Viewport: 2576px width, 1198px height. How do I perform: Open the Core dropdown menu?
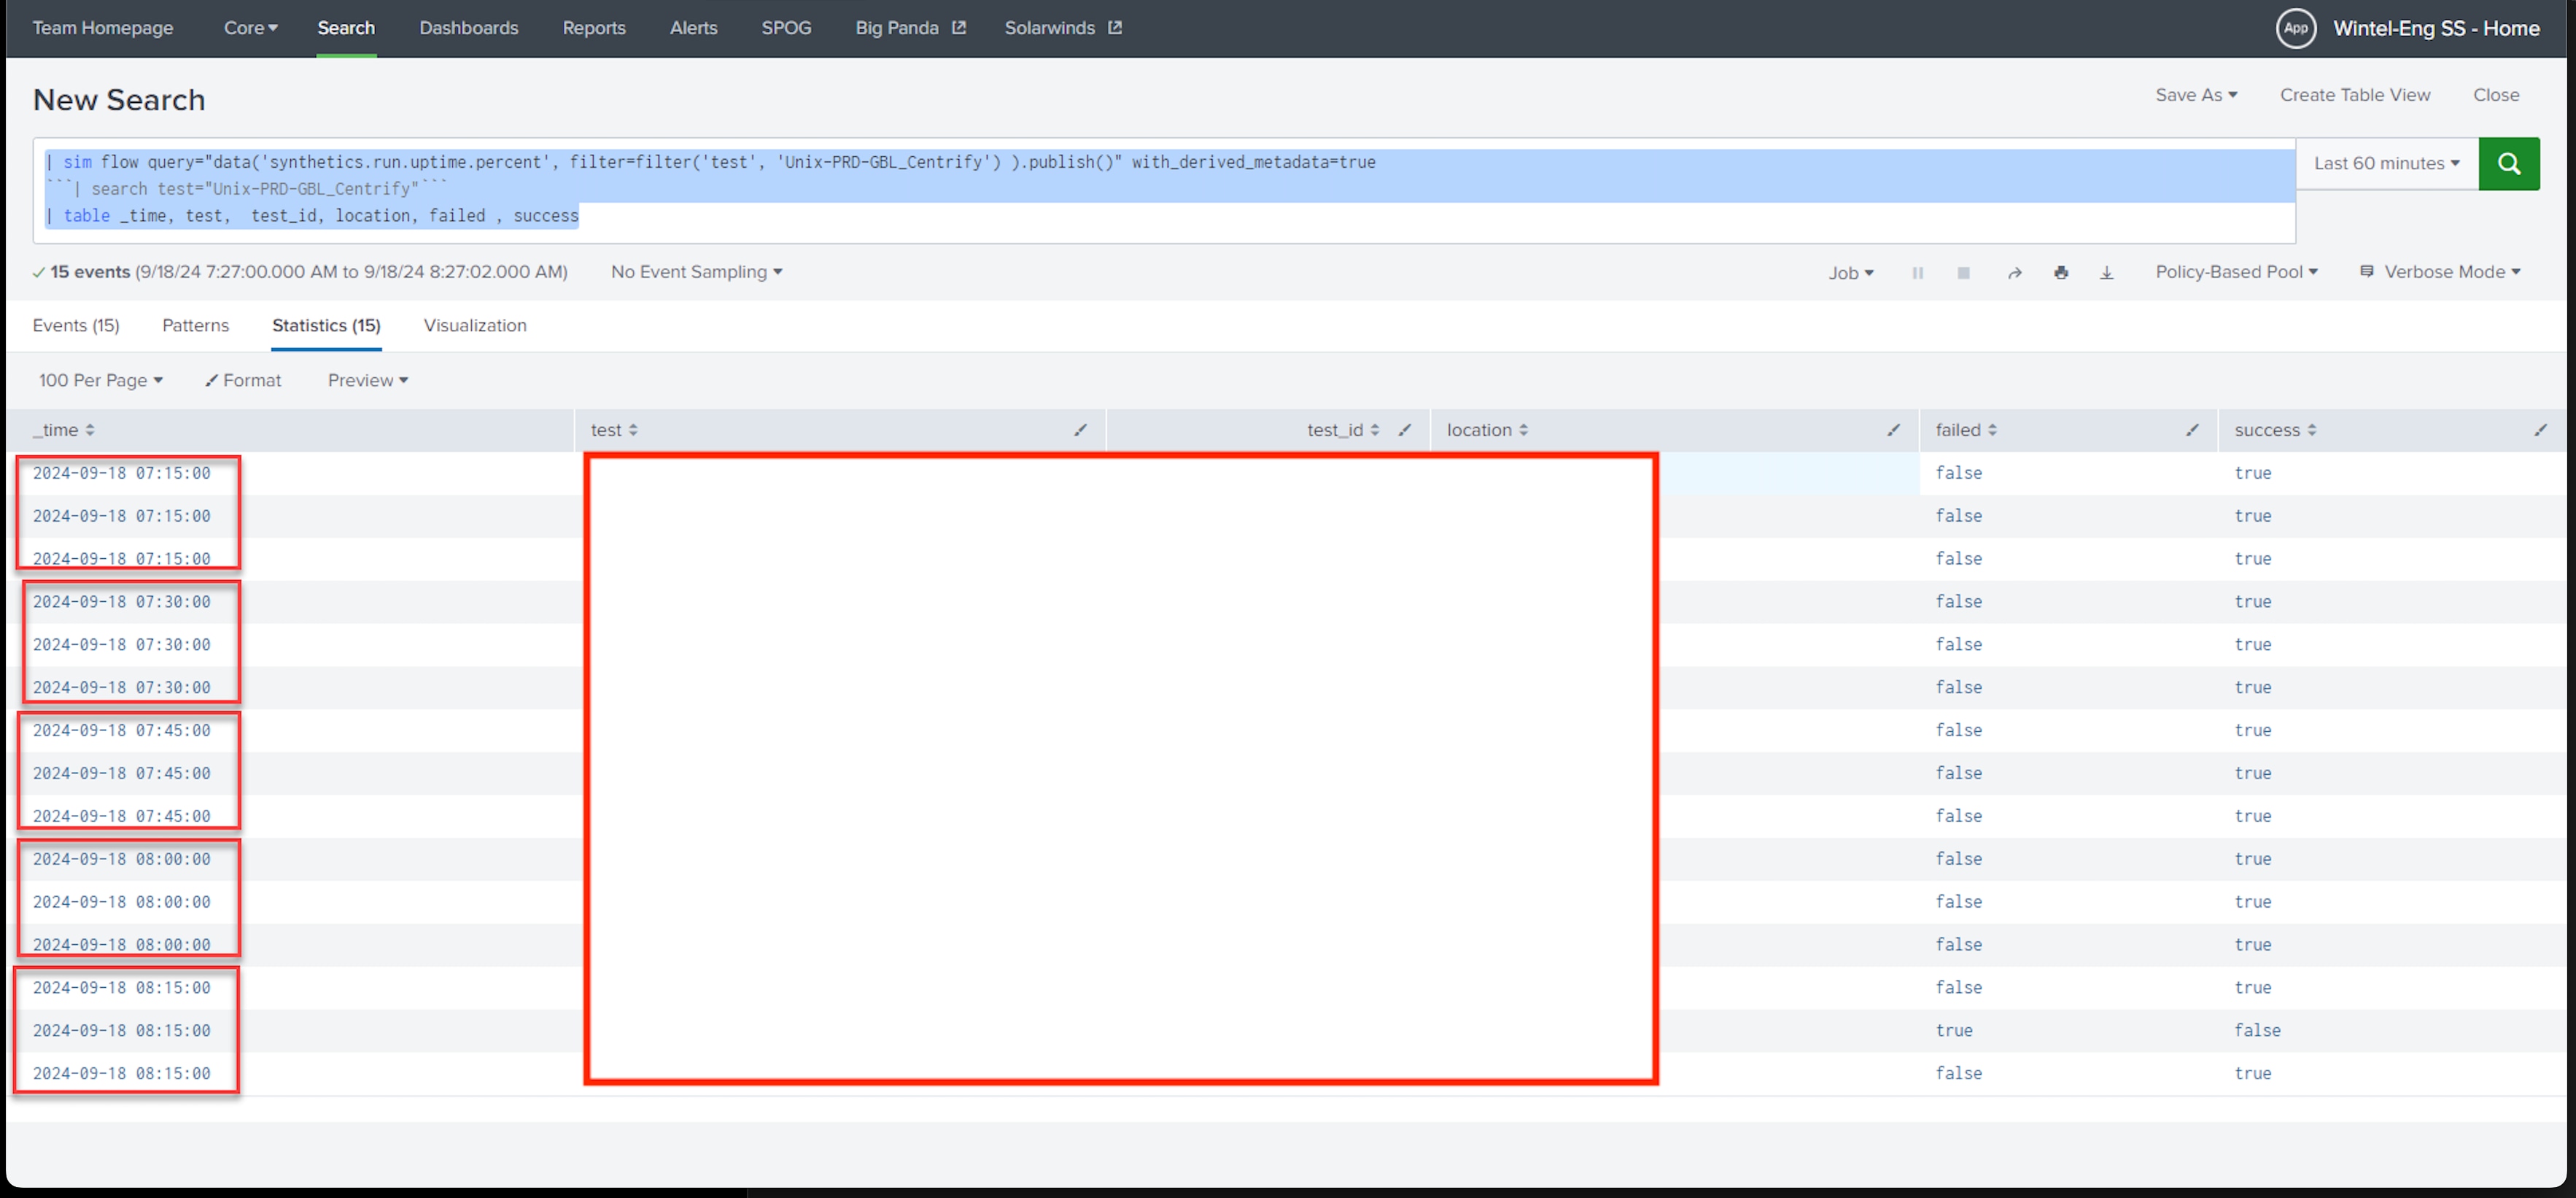tap(250, 28)
